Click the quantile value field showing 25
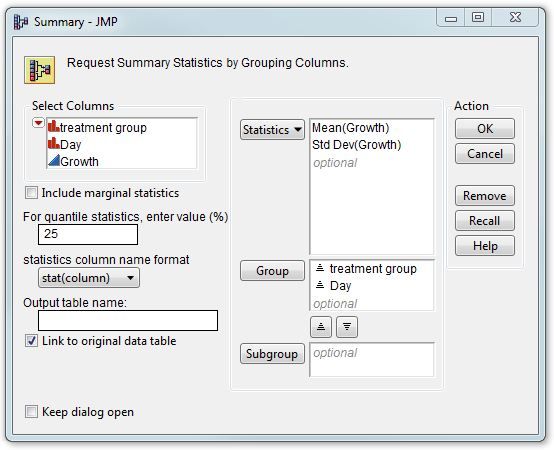The height and width of the screenshot is (450, 554). tap(88, 234)
